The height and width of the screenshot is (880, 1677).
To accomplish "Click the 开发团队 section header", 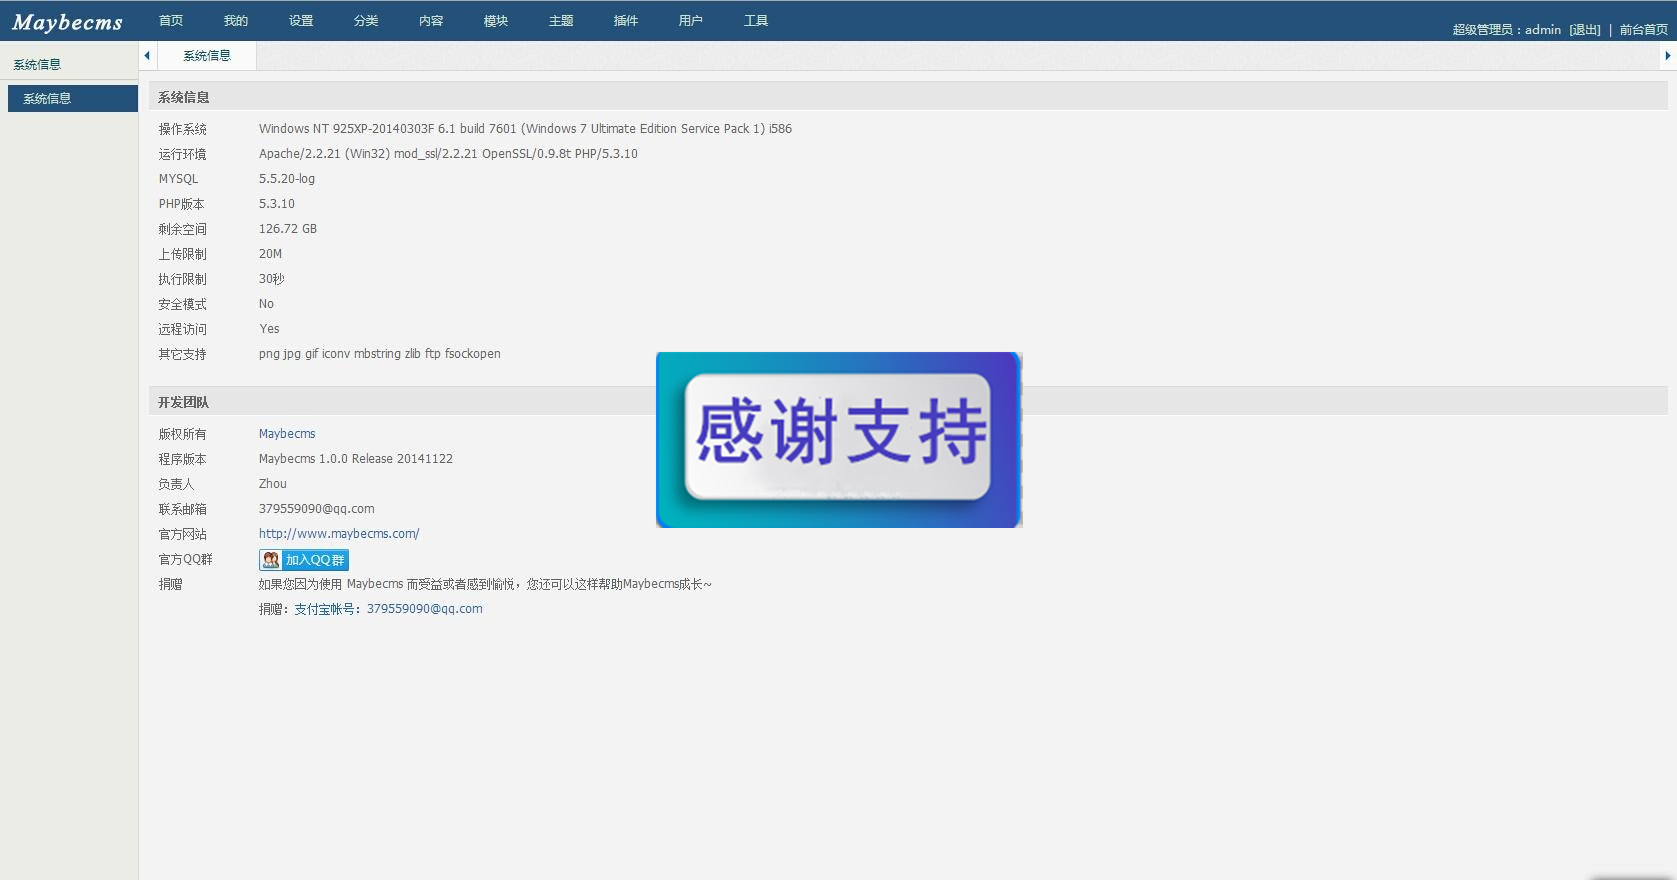I will tap(908, 402).
